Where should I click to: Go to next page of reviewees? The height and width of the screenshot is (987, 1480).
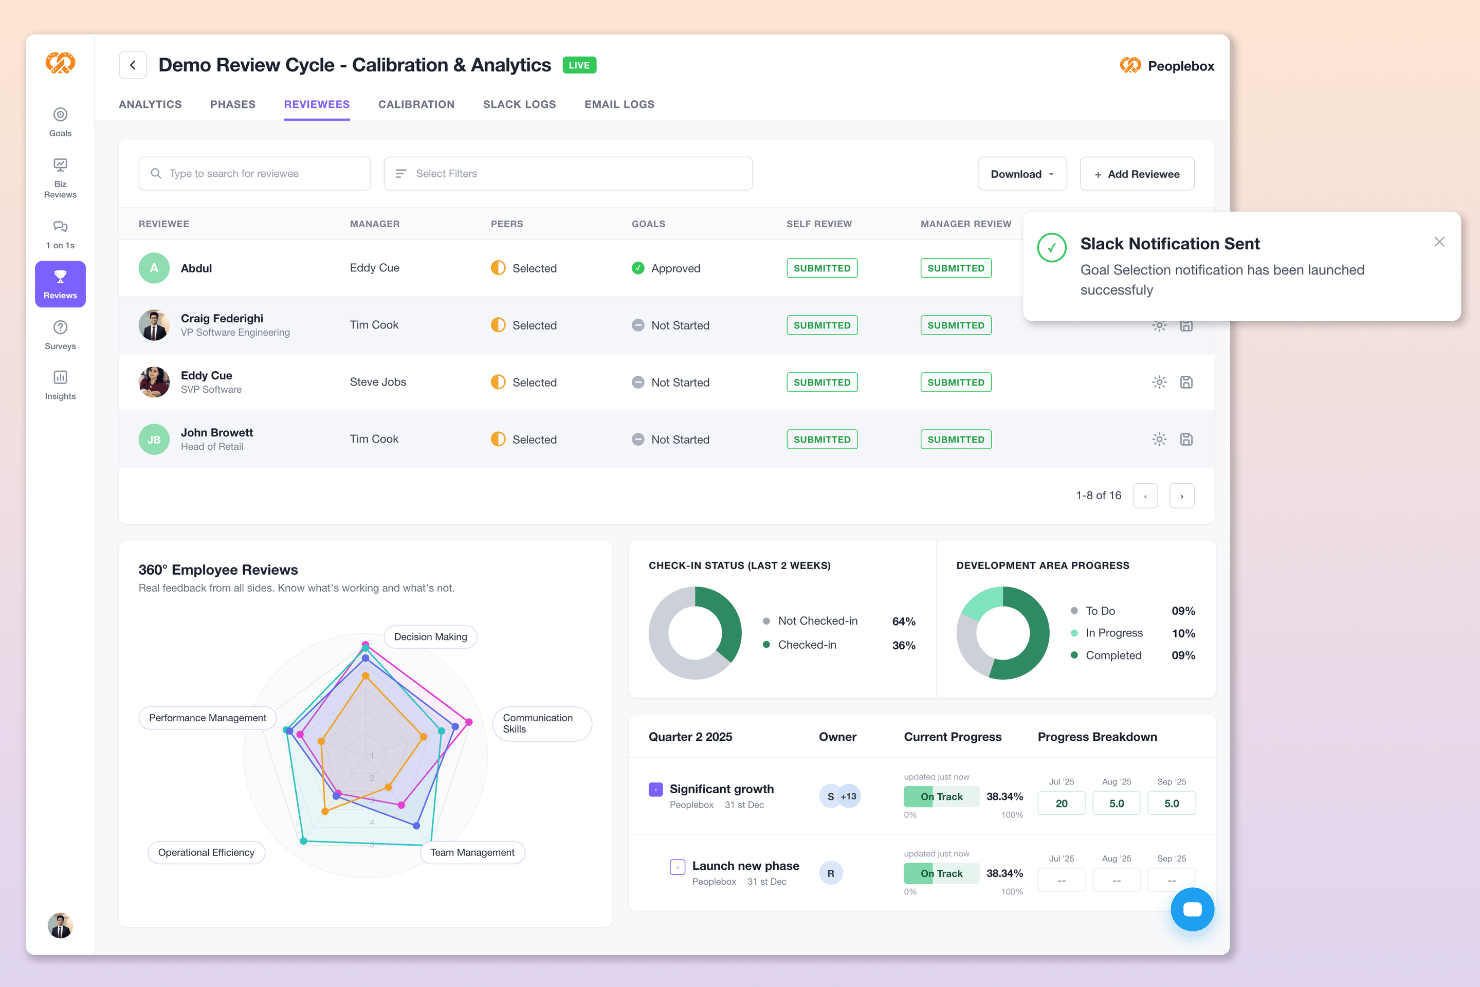pos(1182,496)
